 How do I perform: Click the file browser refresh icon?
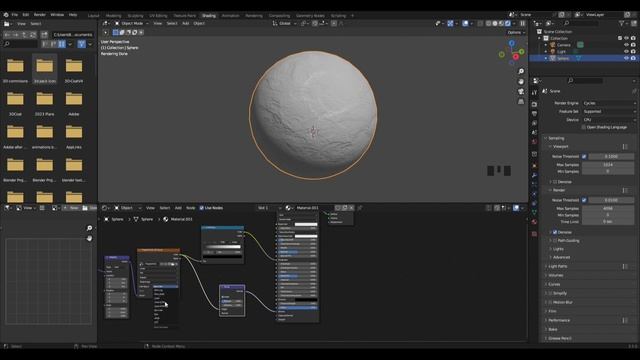(x=33, y=35)
